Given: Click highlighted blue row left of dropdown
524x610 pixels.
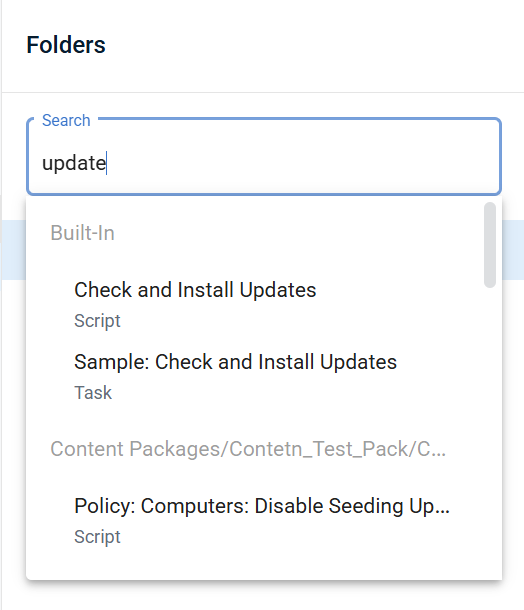Looking at the screenshot, I should click(13, 250).
